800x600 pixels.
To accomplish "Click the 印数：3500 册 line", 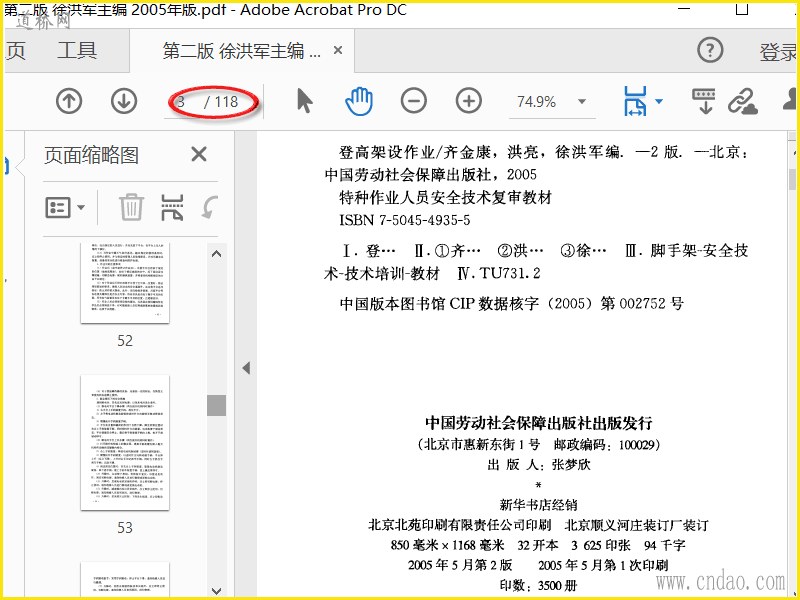I will 538,585.
